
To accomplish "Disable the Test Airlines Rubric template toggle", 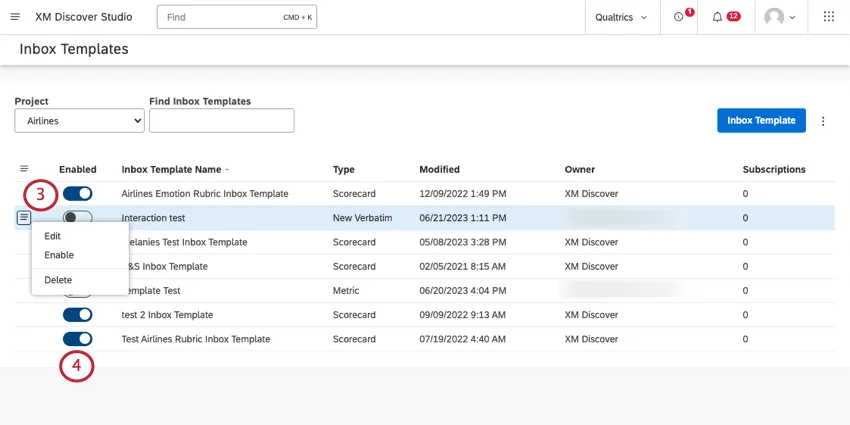I will coord(77,339).
